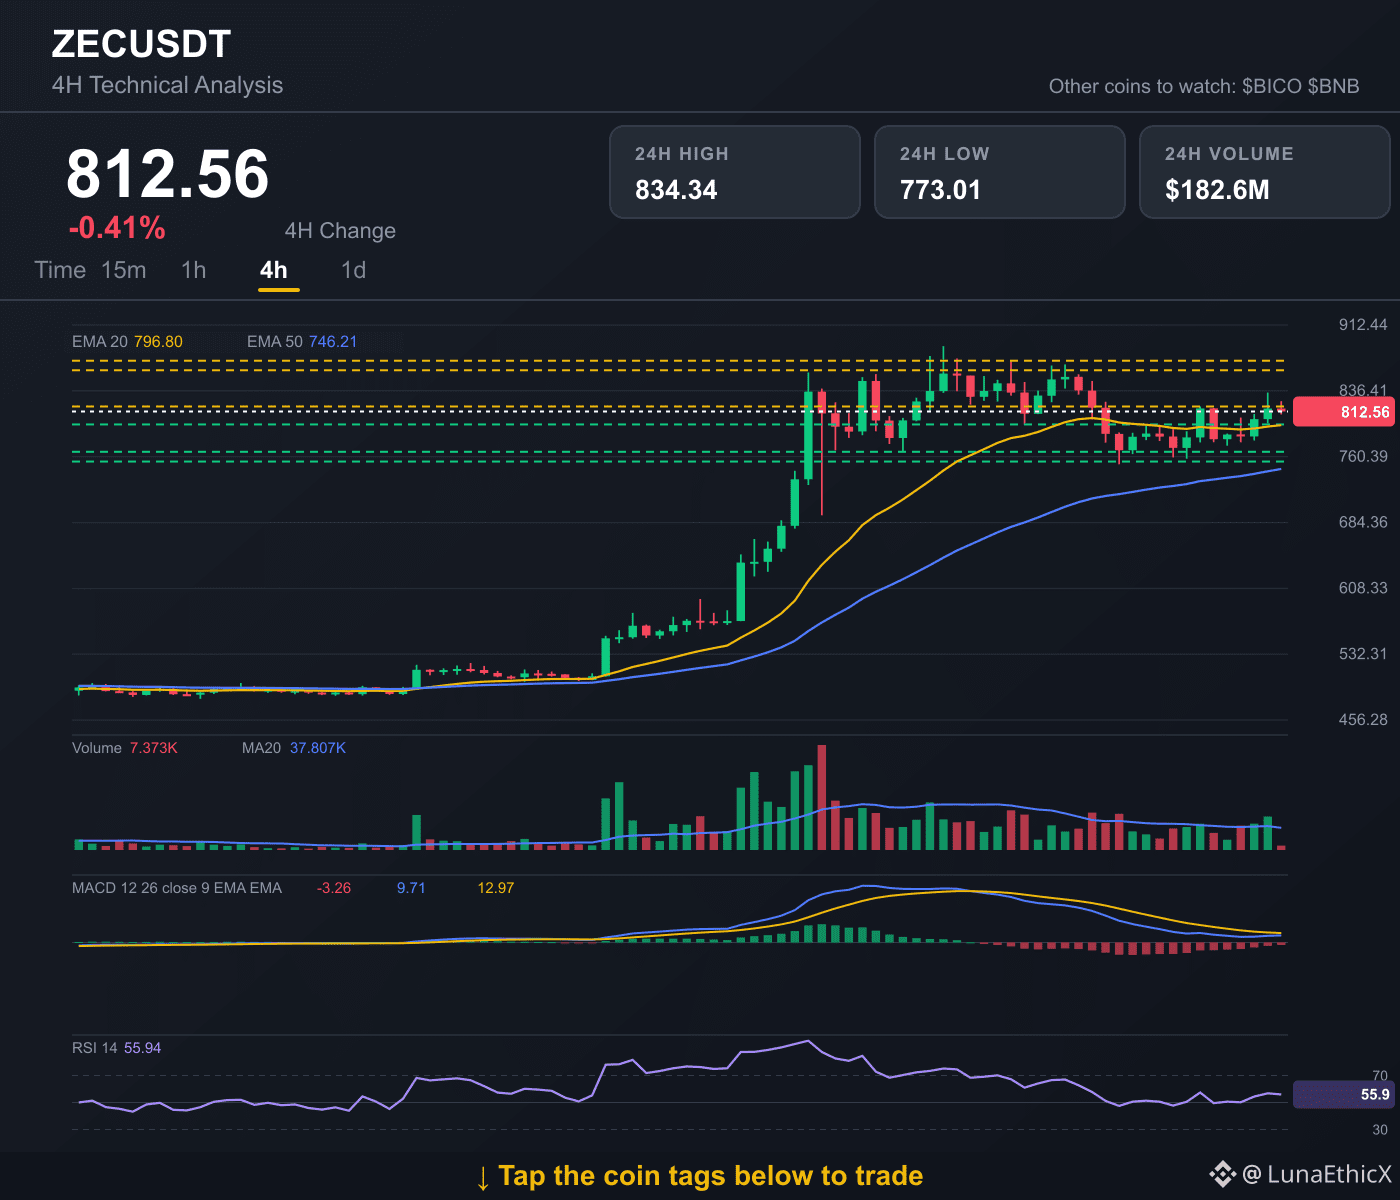The width and height of the screenshot is (1400, 1200).
Task: Click the @LunaEthicX author handle
Action: click(x=1317, y=1175)
